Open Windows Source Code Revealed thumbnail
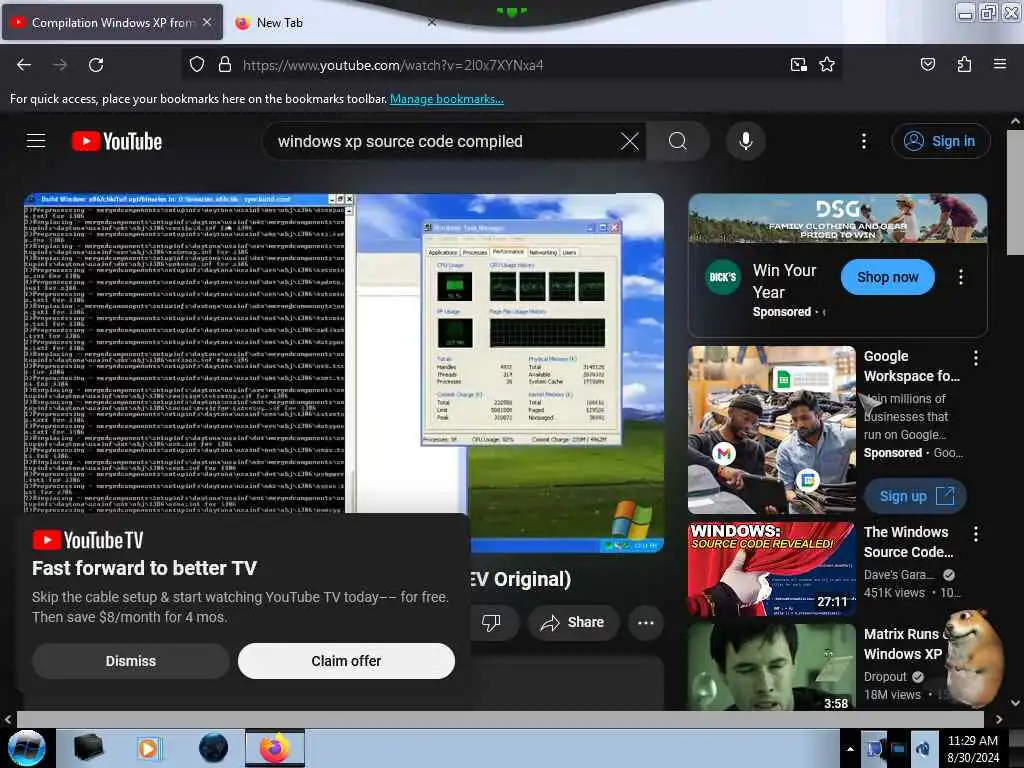 pyautogui.click(x=771, y=568)
